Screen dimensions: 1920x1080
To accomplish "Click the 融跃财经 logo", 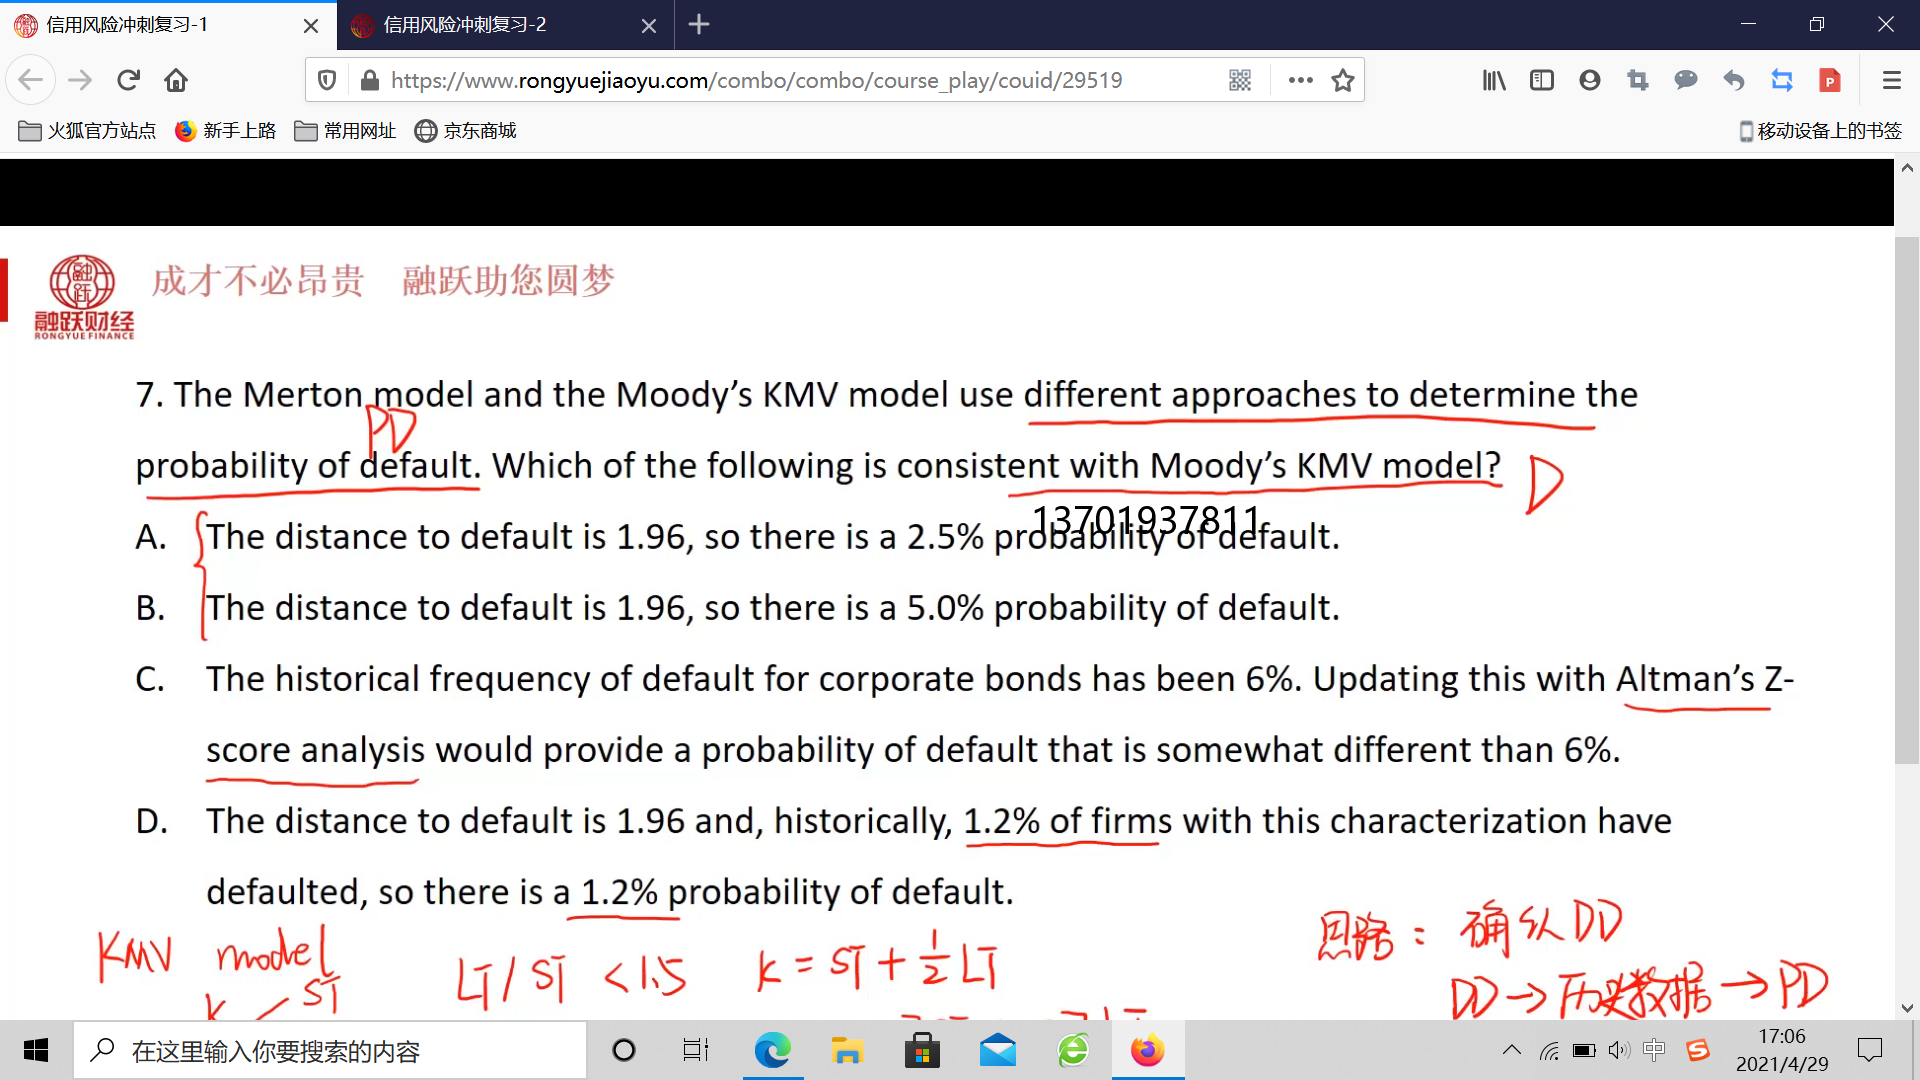I will 84,296.
